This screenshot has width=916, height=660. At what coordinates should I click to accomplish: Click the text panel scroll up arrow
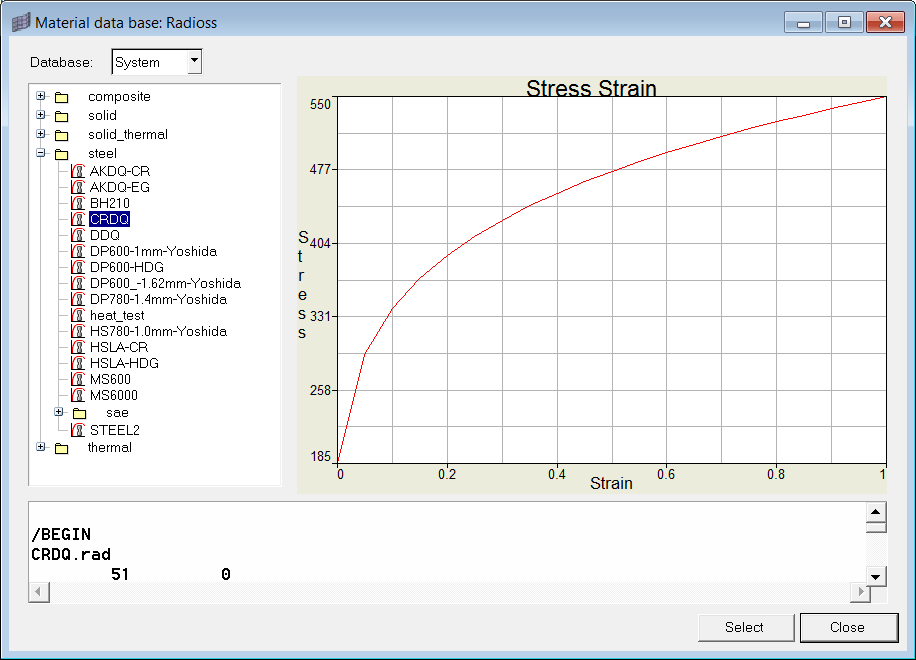tap(876, 512)
